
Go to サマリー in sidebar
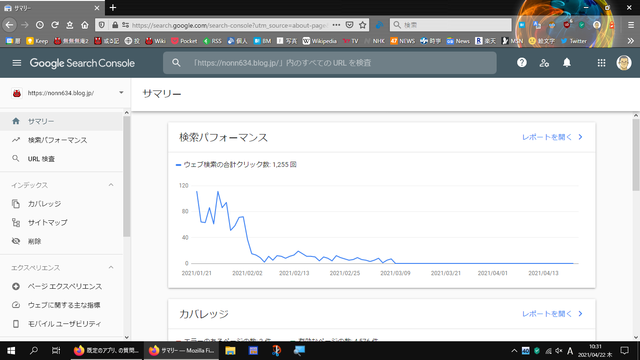point(61,121)
